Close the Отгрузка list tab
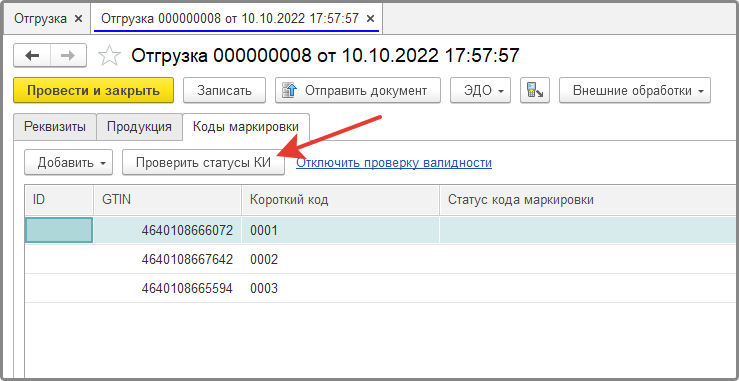Image resolution: width=739 pixels, height=381 pixels. pyautogui.click(x=79, y=18)
